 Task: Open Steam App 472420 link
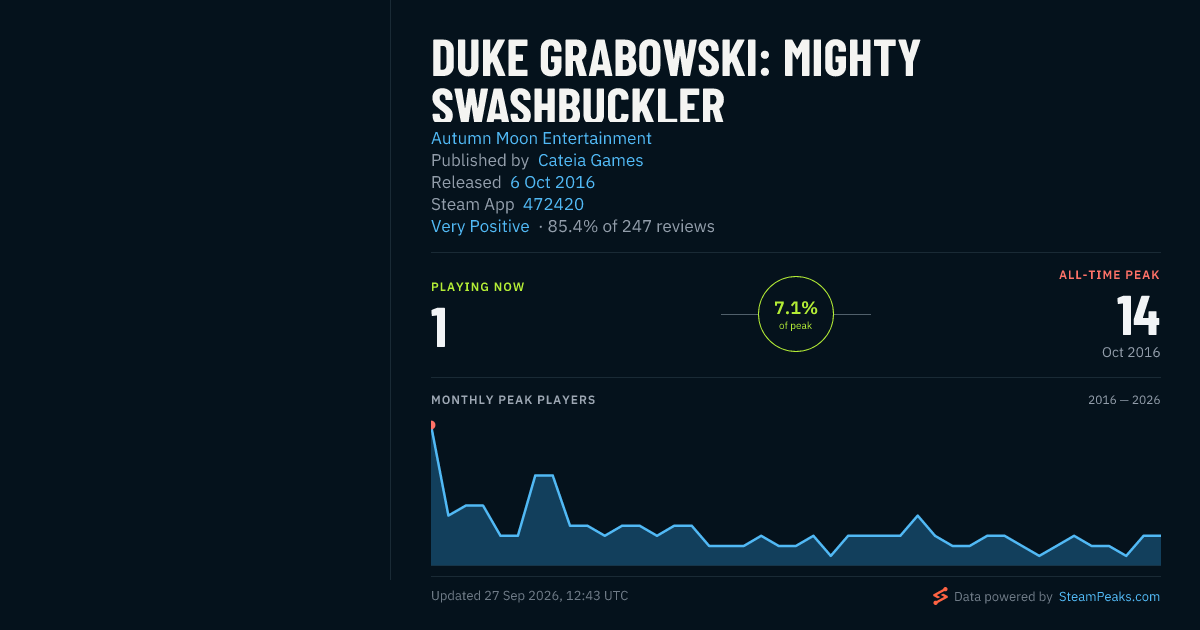553,204
